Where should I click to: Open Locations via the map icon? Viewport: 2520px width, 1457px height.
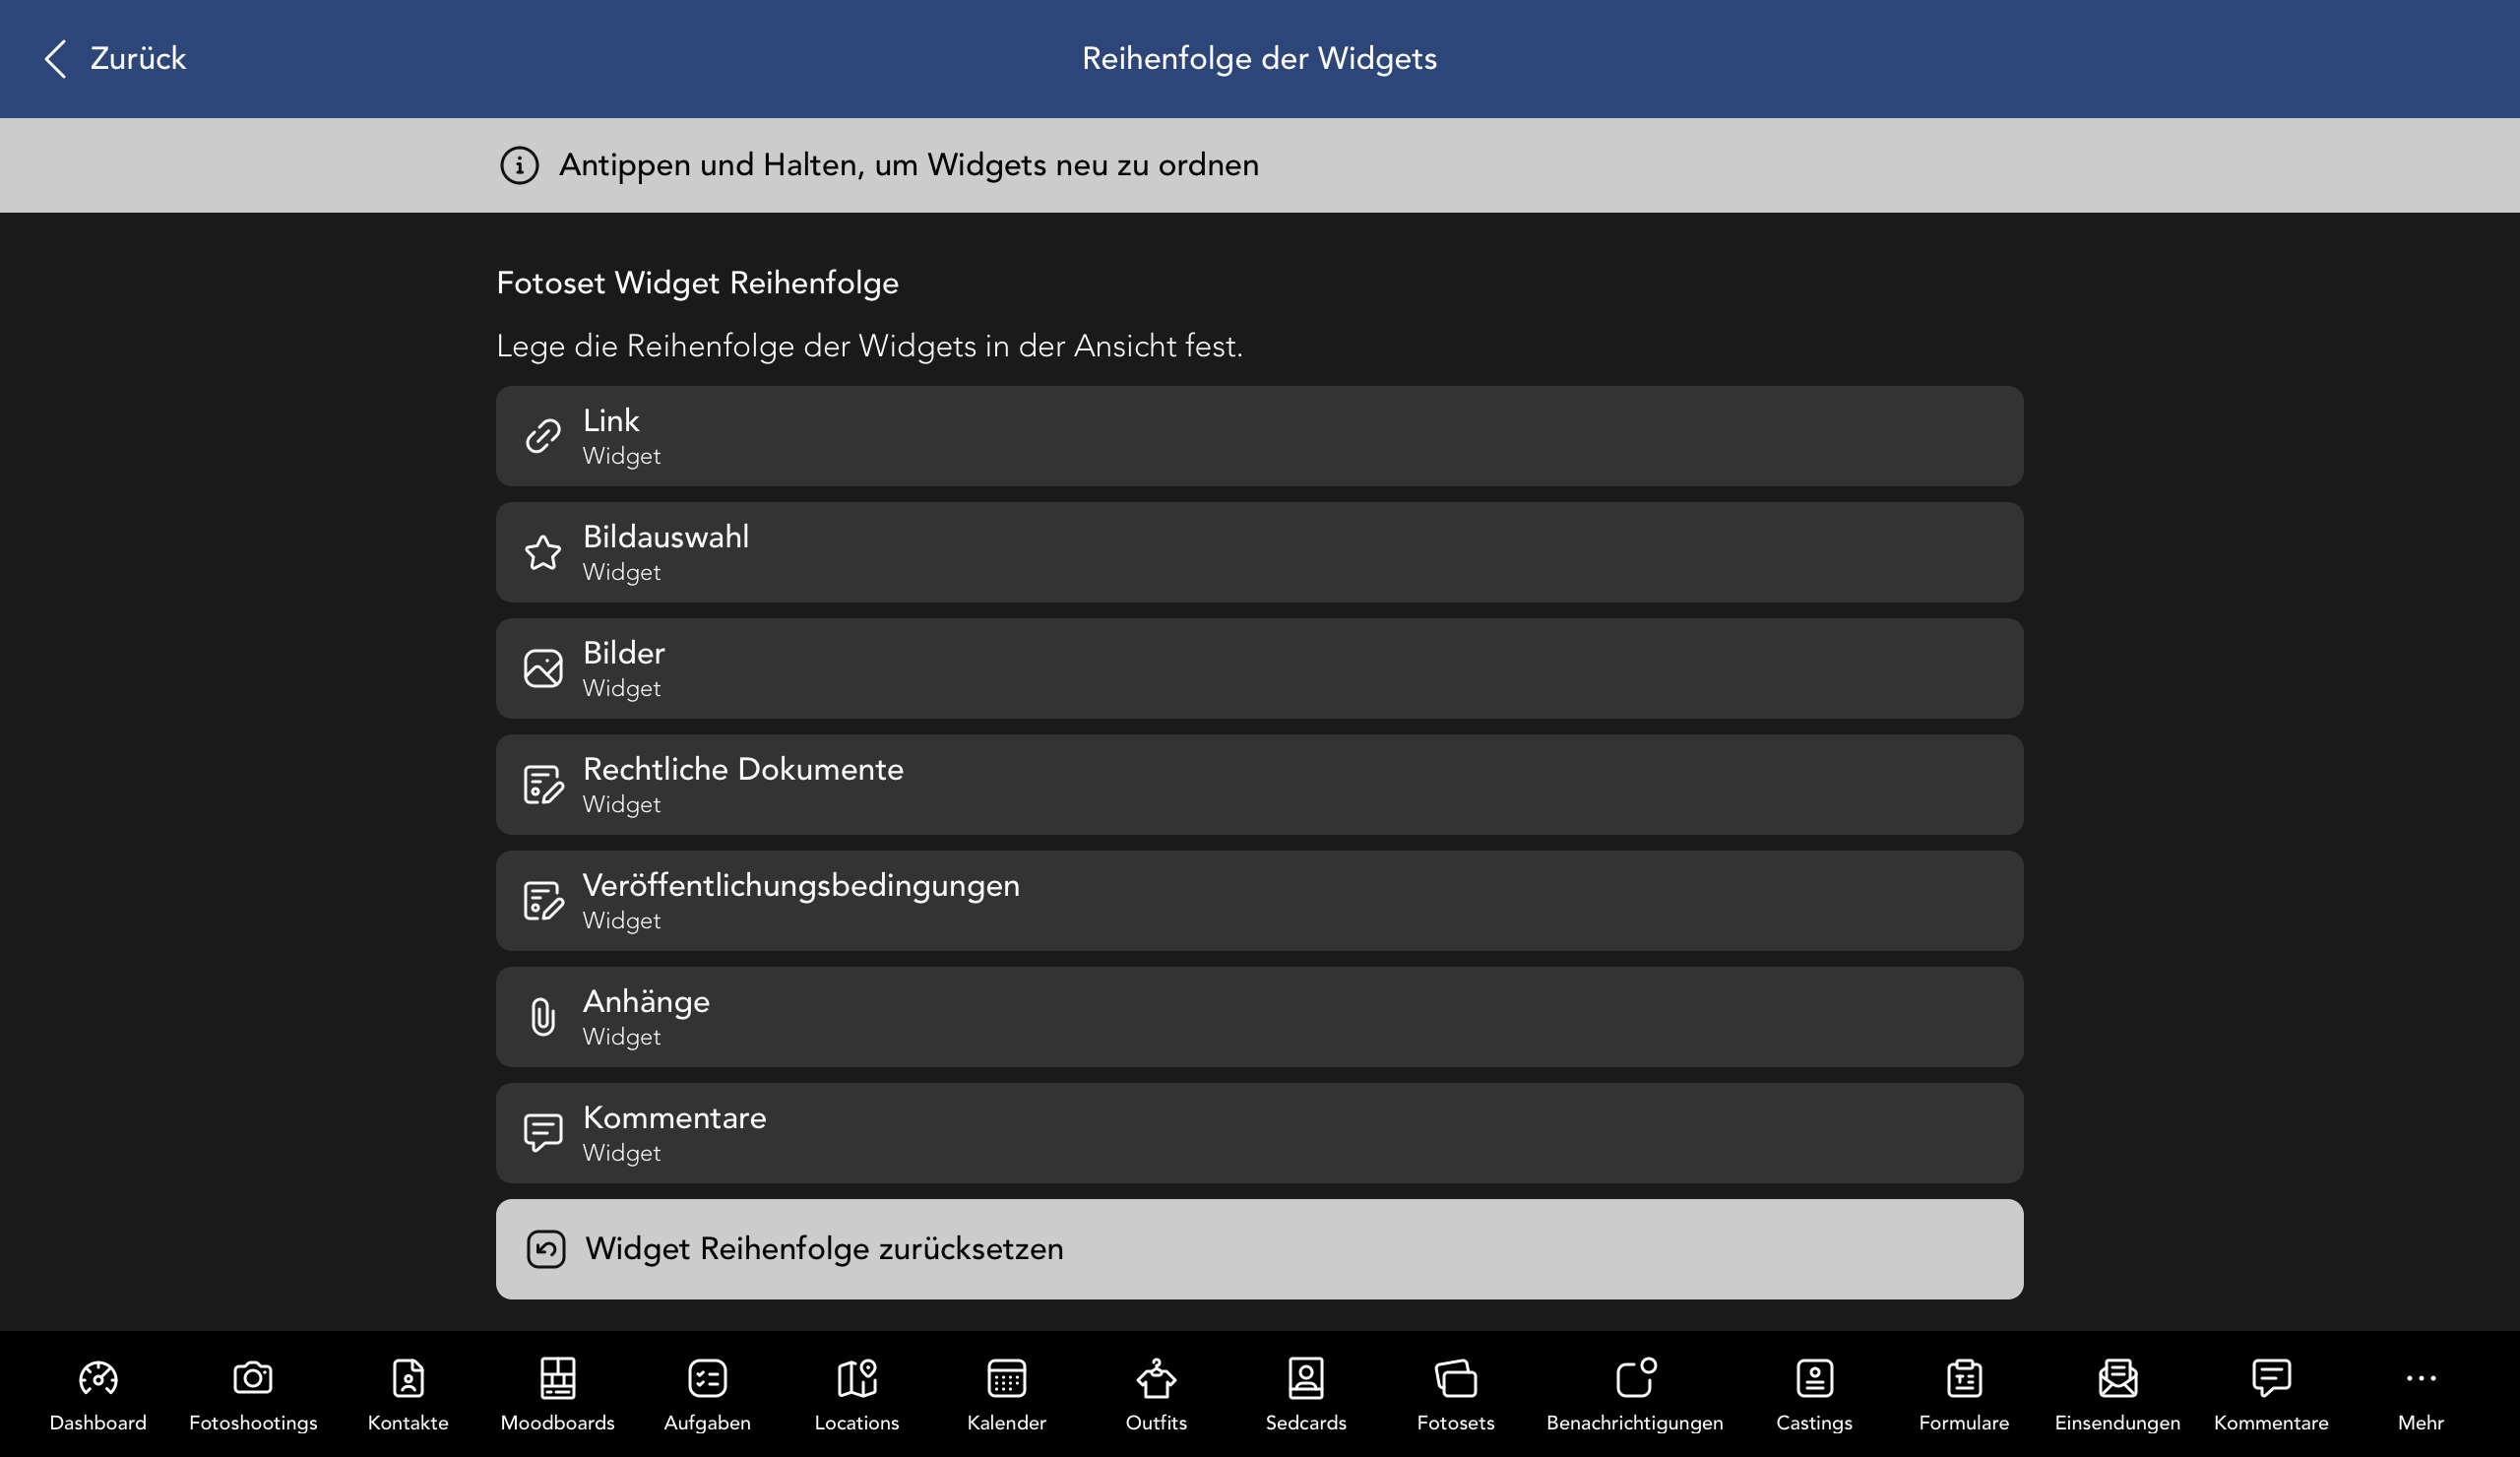click(x=857, y=1378)
